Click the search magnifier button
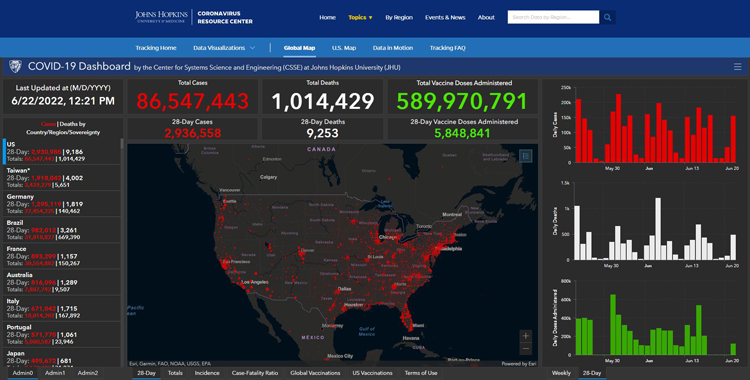The width and height of the screenshot is (750, 380). [x=607, y=17]
